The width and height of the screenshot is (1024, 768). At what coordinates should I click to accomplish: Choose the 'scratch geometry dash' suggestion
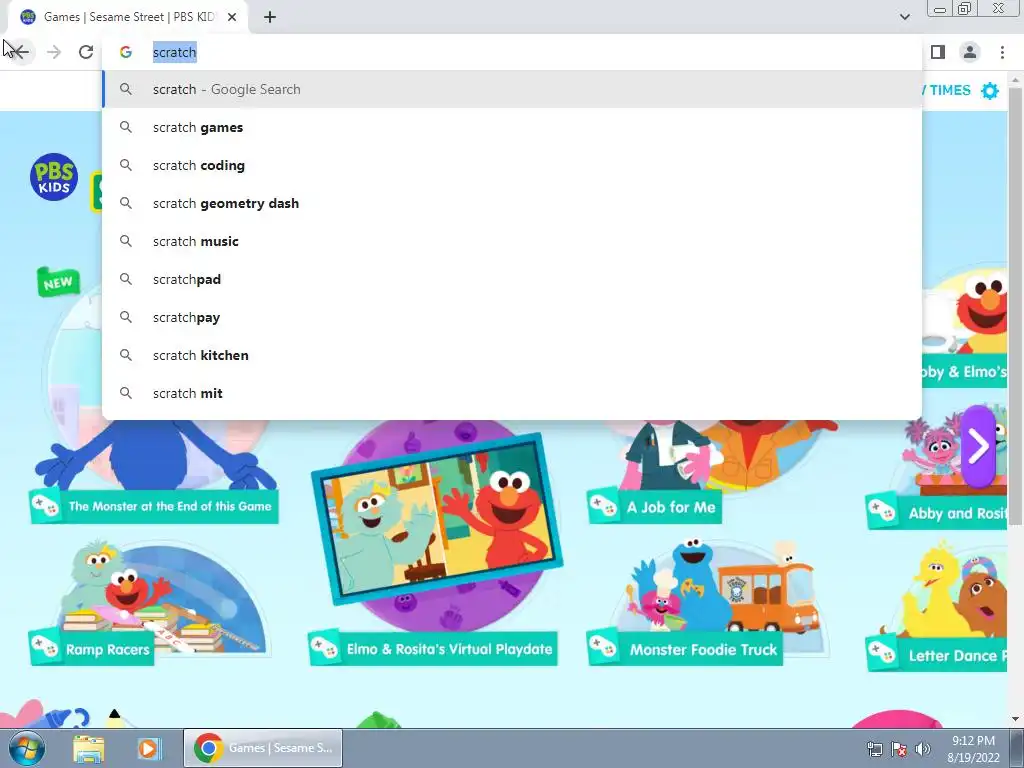tap(512, 203)
